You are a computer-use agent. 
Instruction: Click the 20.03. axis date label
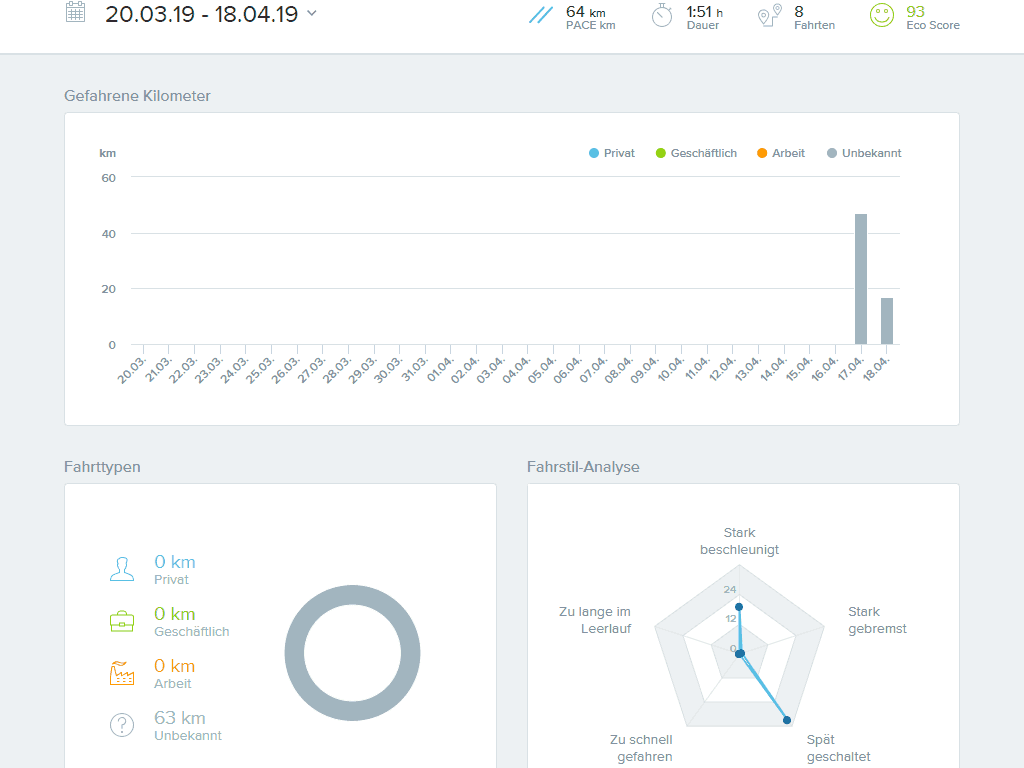click(132, 370)
